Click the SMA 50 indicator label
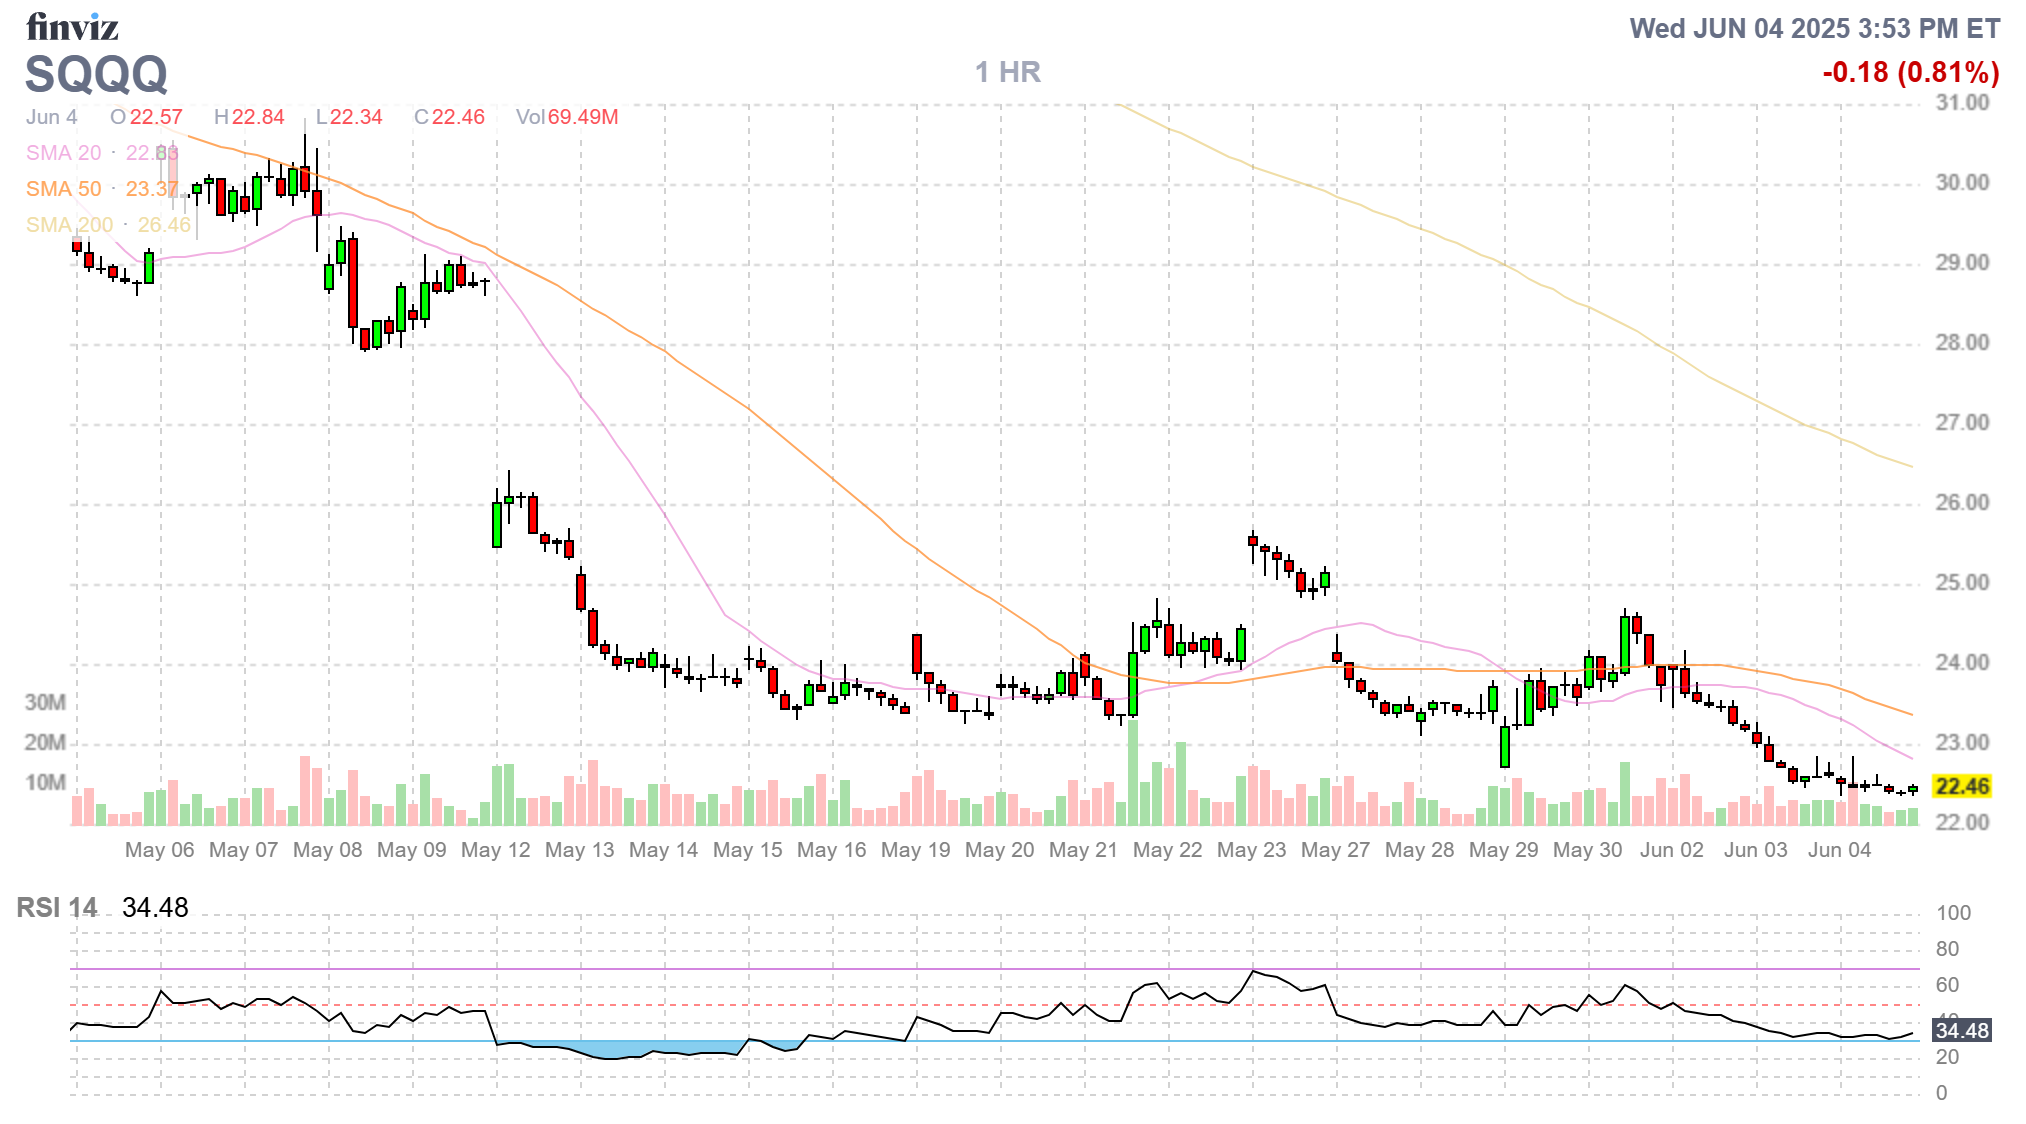2026x1124 pixels. (x=63, y=189)
